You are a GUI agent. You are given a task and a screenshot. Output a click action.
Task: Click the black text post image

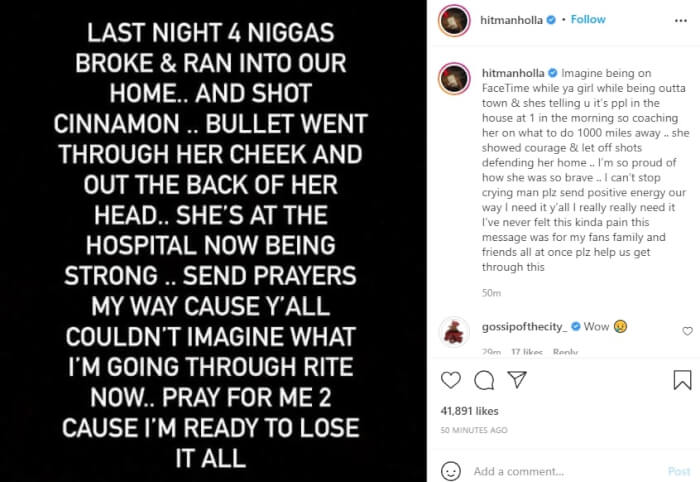coord(213,241)
